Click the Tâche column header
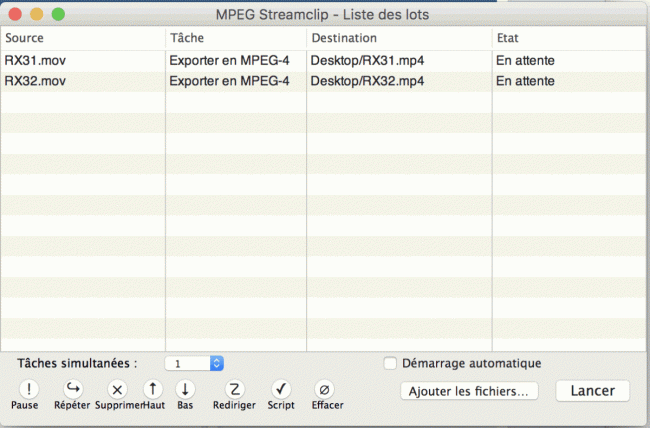 click(236, 38)
